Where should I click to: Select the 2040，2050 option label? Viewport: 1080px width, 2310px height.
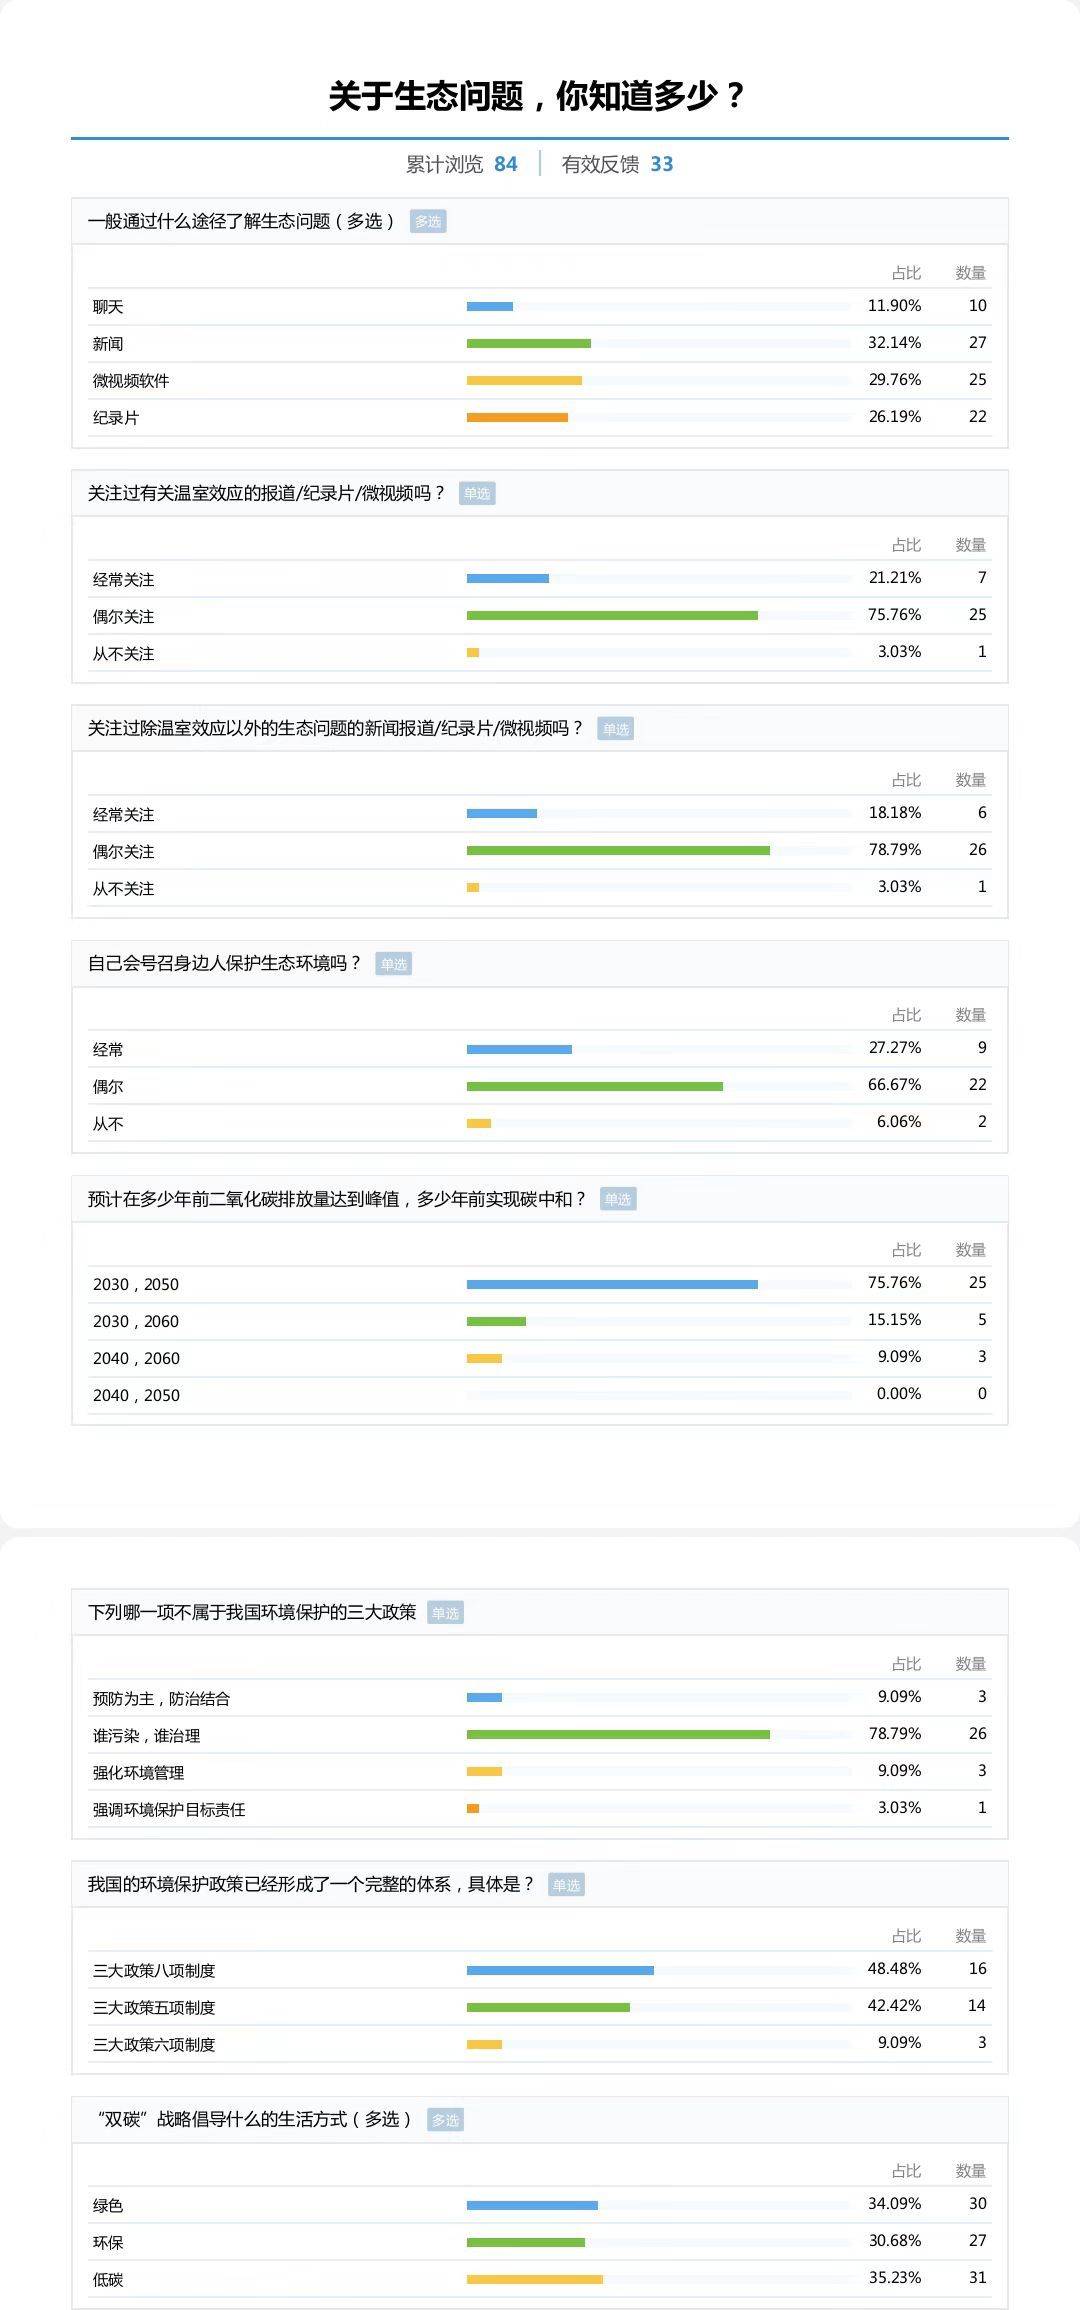pos(136,1396)
